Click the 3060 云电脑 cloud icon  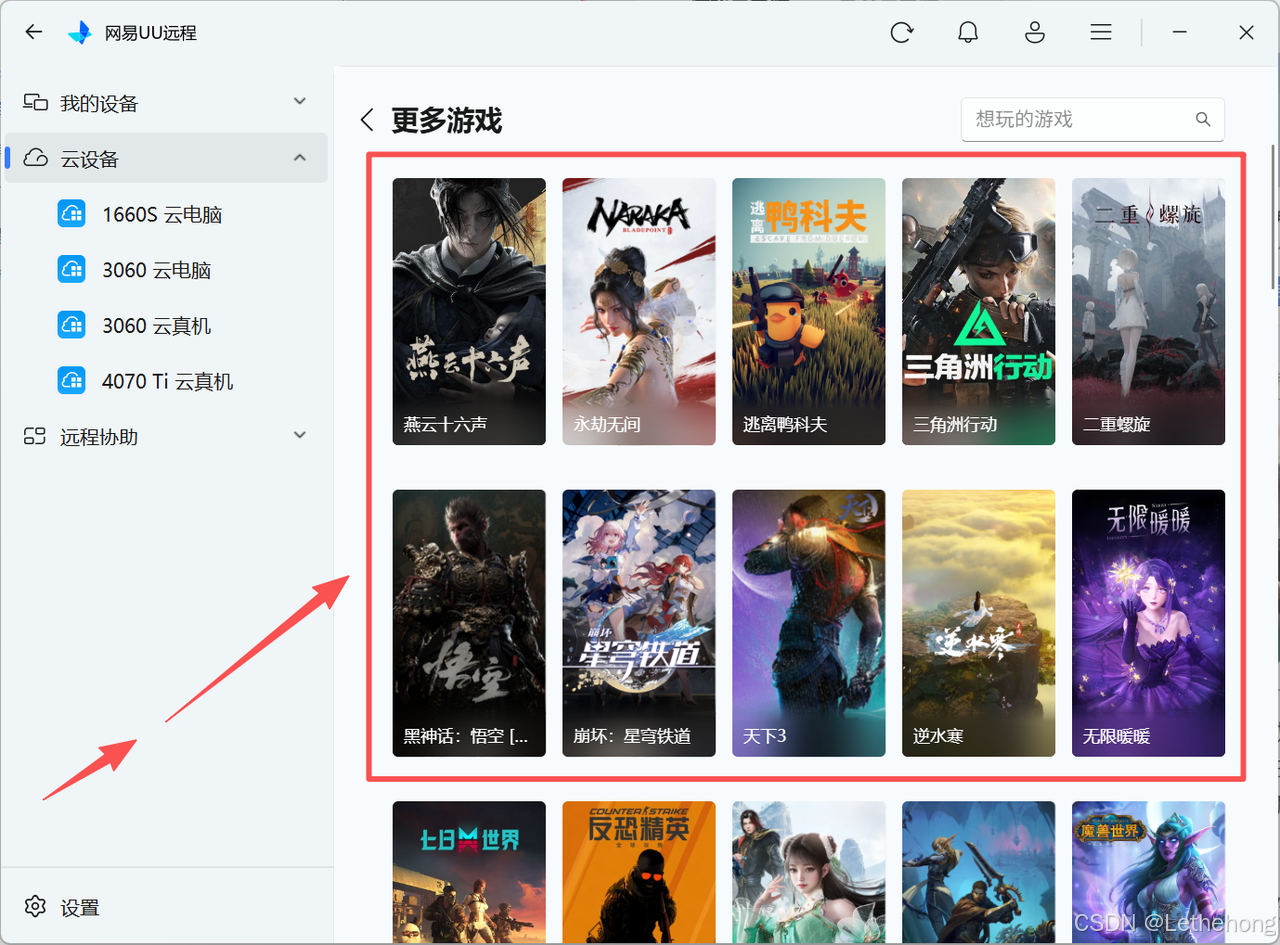[x=71, y=270]
